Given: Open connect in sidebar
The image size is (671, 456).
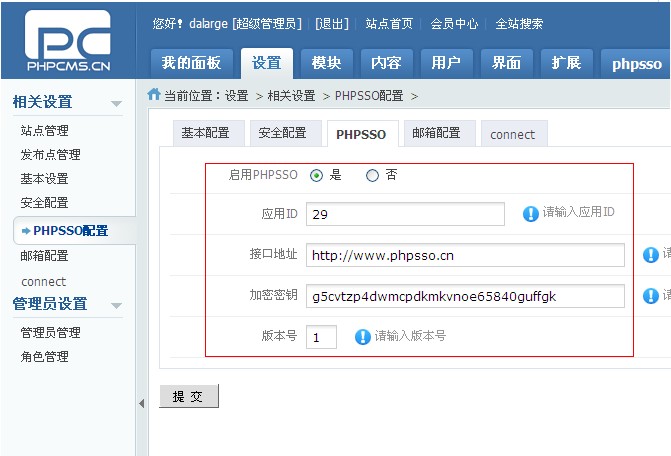Looking at the screenshot, I should 44,282.
